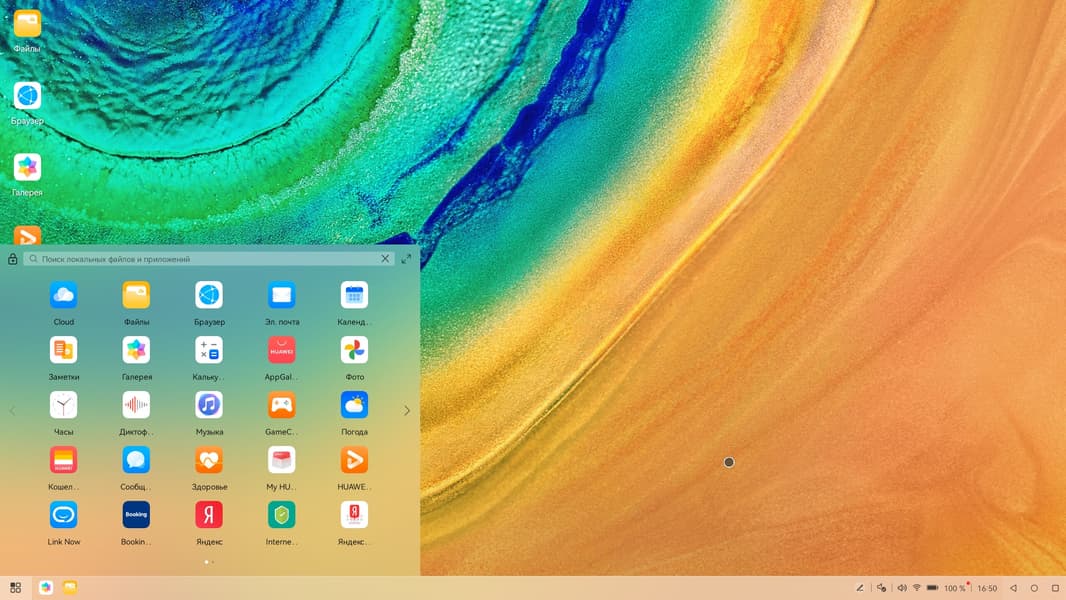1066x600 pixels.
Task: Click the lock icon in the launcher
Action: [x=12, y=259]
